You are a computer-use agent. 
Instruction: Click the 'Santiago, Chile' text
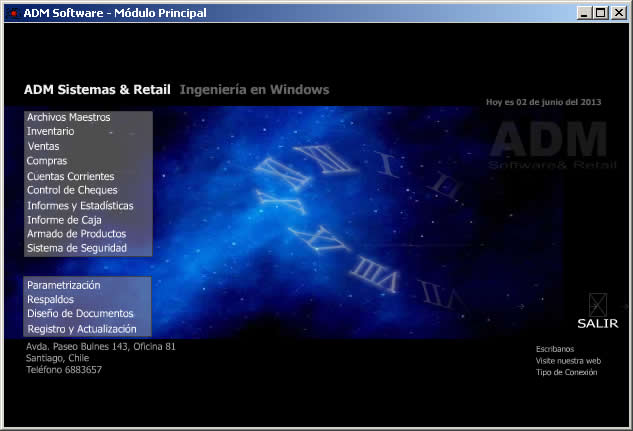pyautogui.click(x=57, y=358)
